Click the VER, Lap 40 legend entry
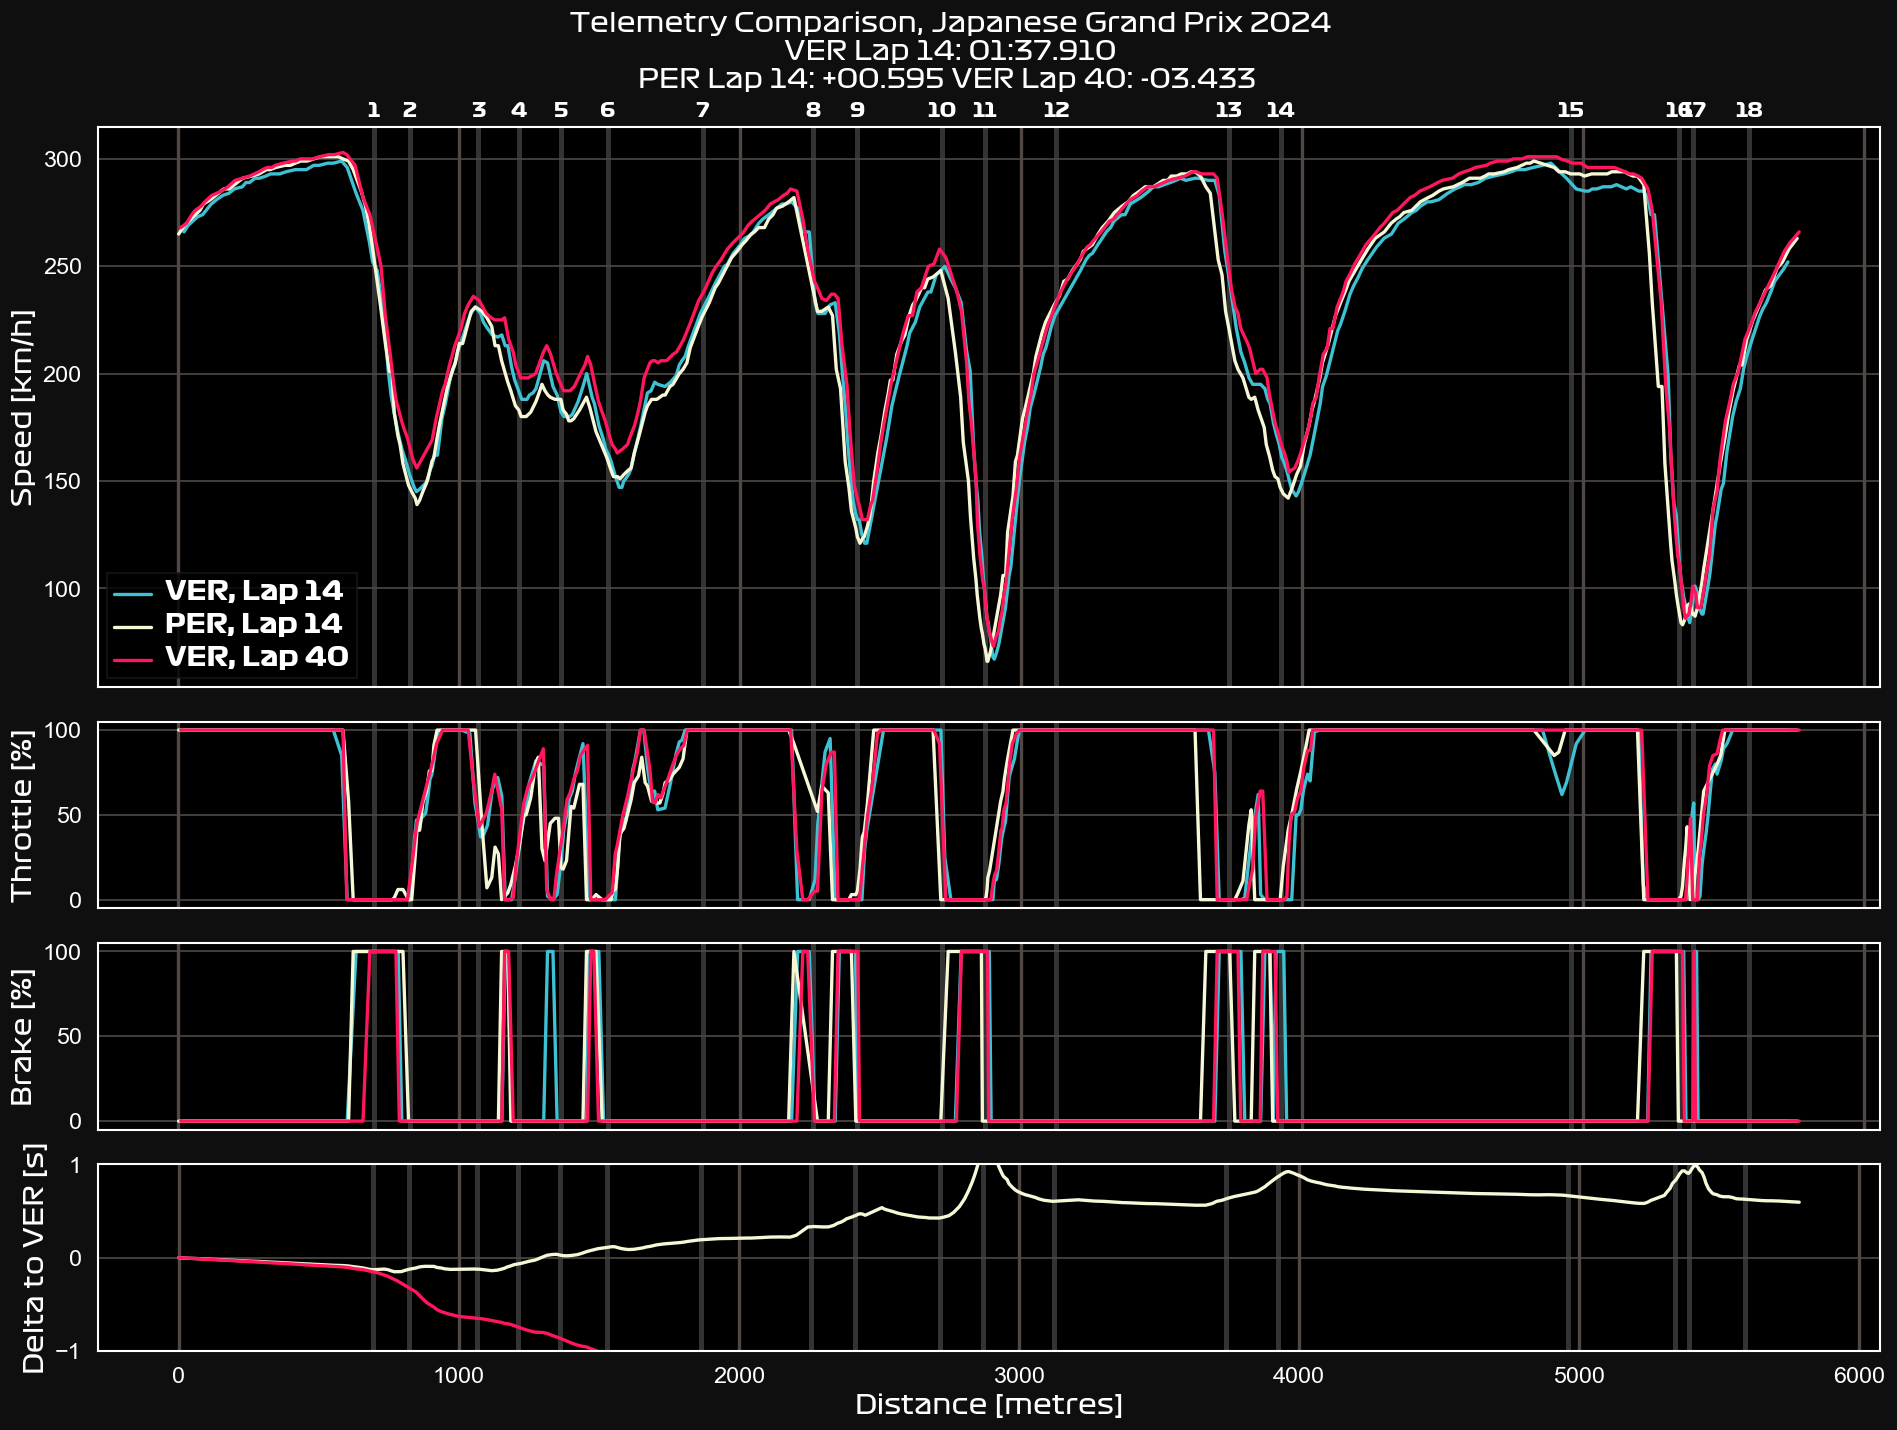 tap(256, 657)
